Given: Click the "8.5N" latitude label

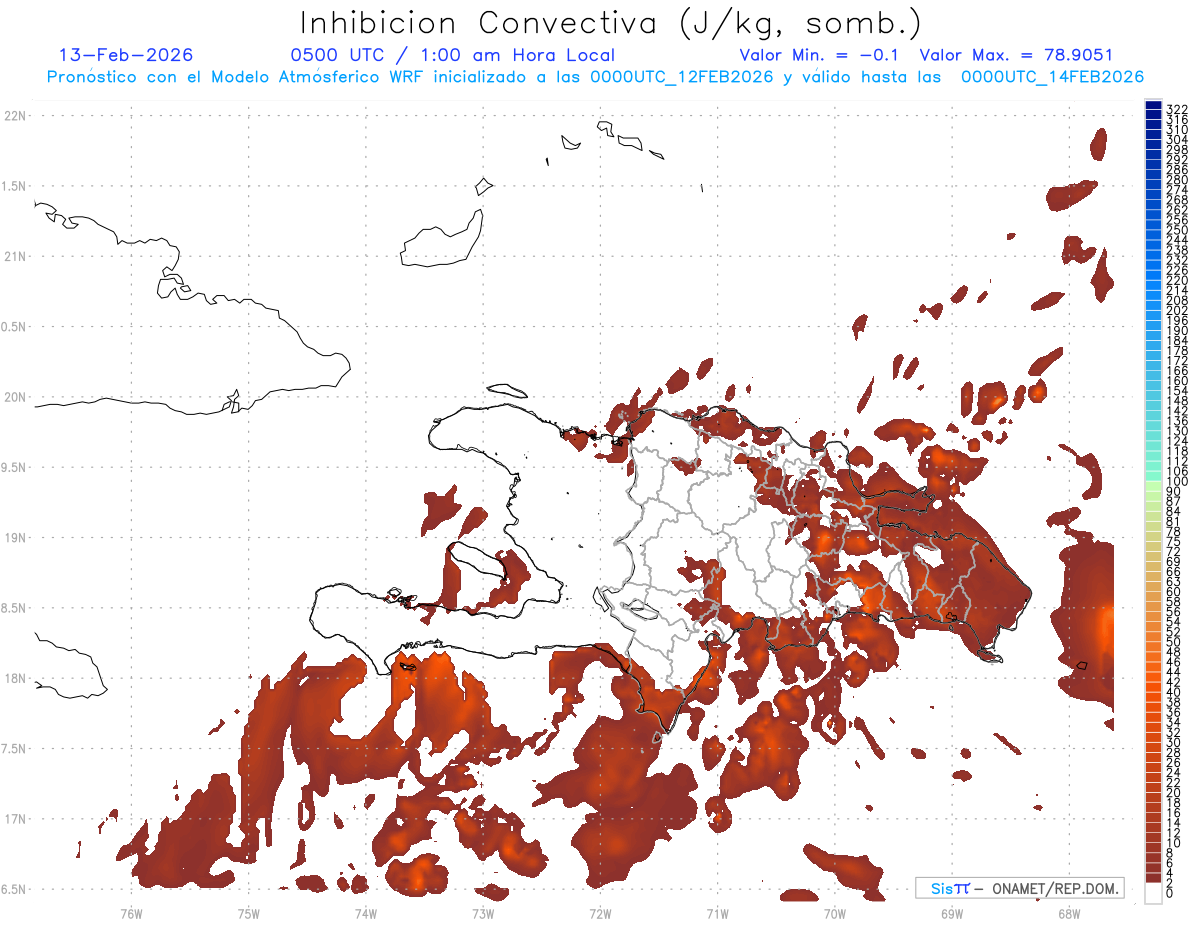Looking at the screenshot, I should [15, 608].
